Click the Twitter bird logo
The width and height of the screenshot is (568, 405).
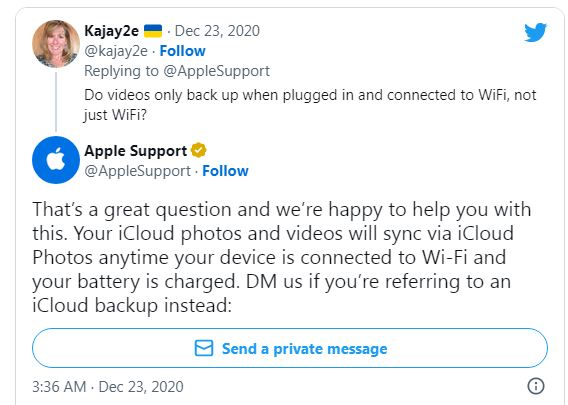(535, 33)
